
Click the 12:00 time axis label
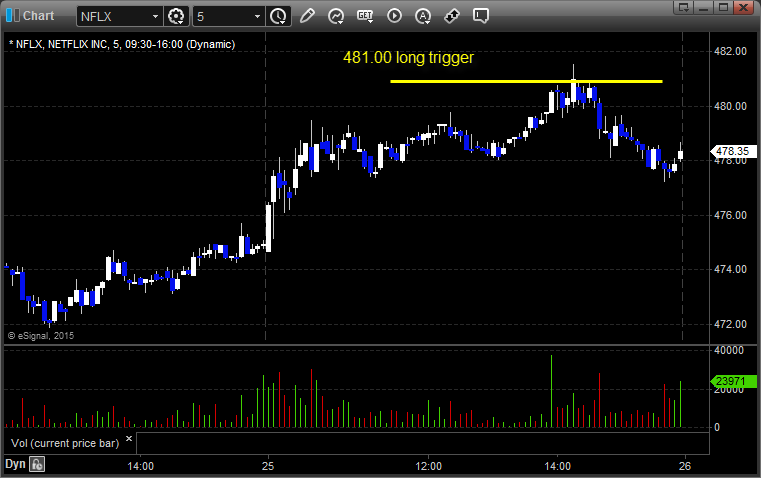tap(429, 466)
